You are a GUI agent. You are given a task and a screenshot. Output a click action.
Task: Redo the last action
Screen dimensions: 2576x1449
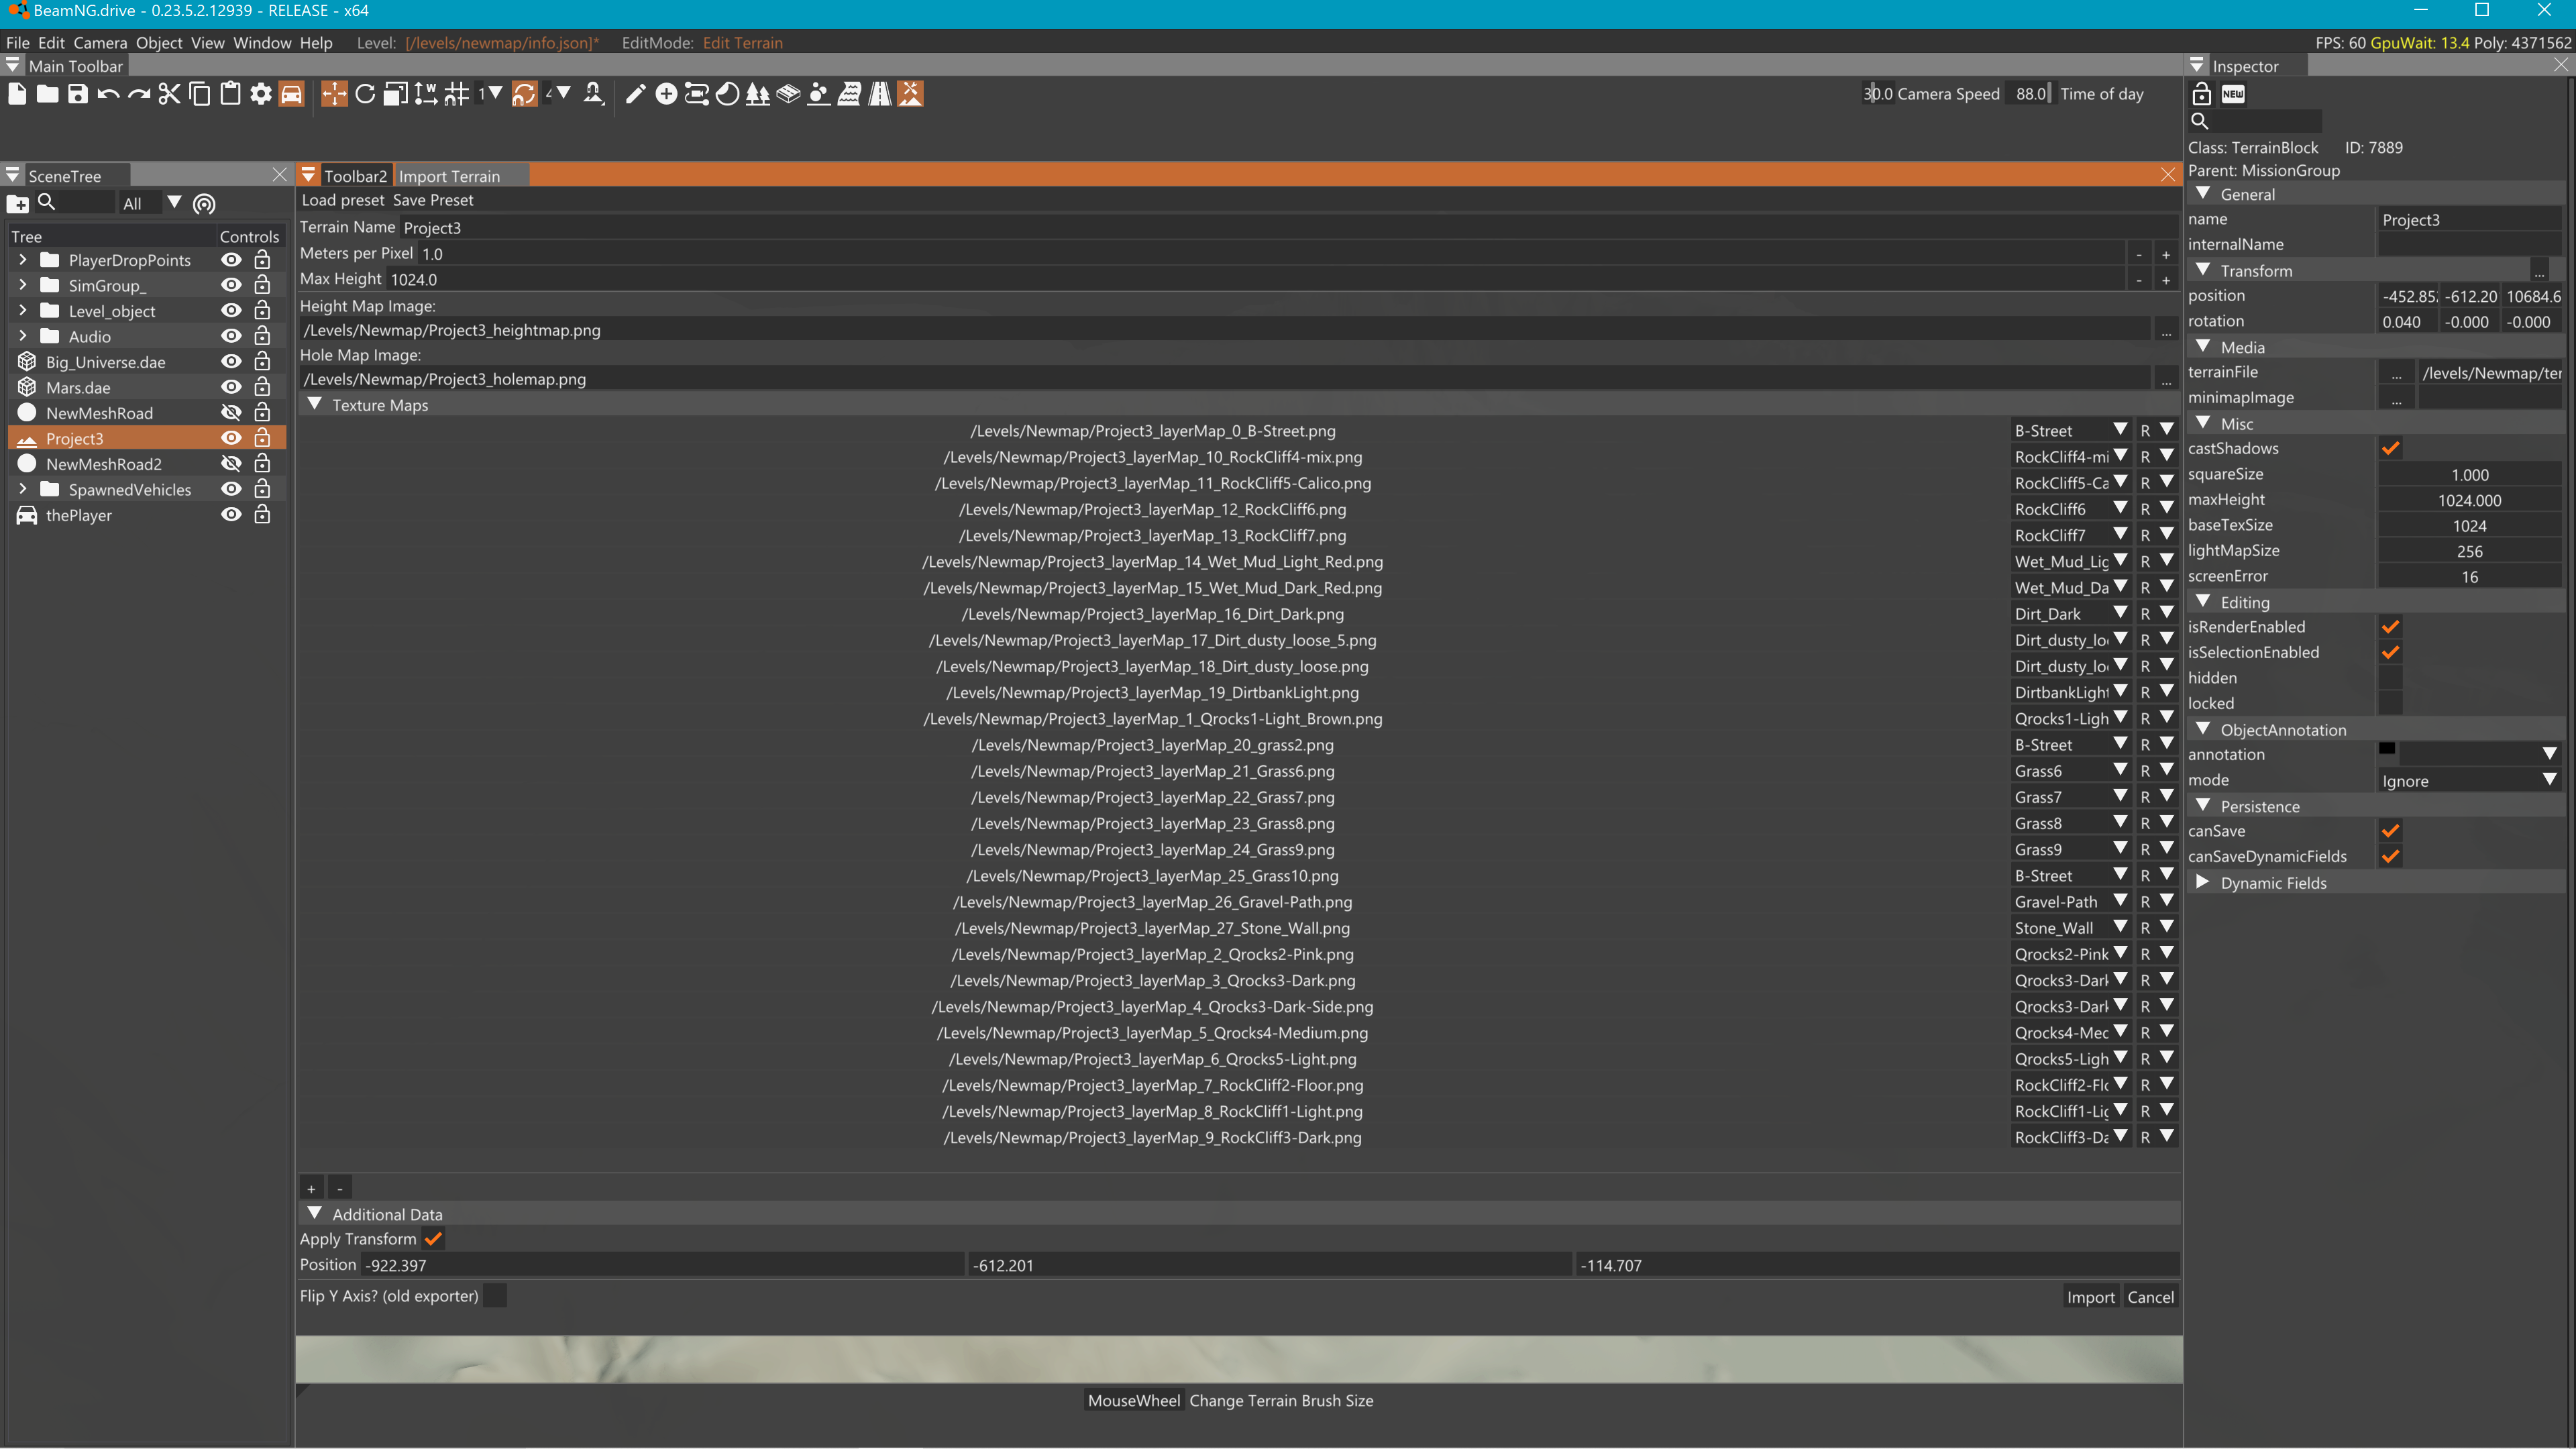[x=139, y=94]
